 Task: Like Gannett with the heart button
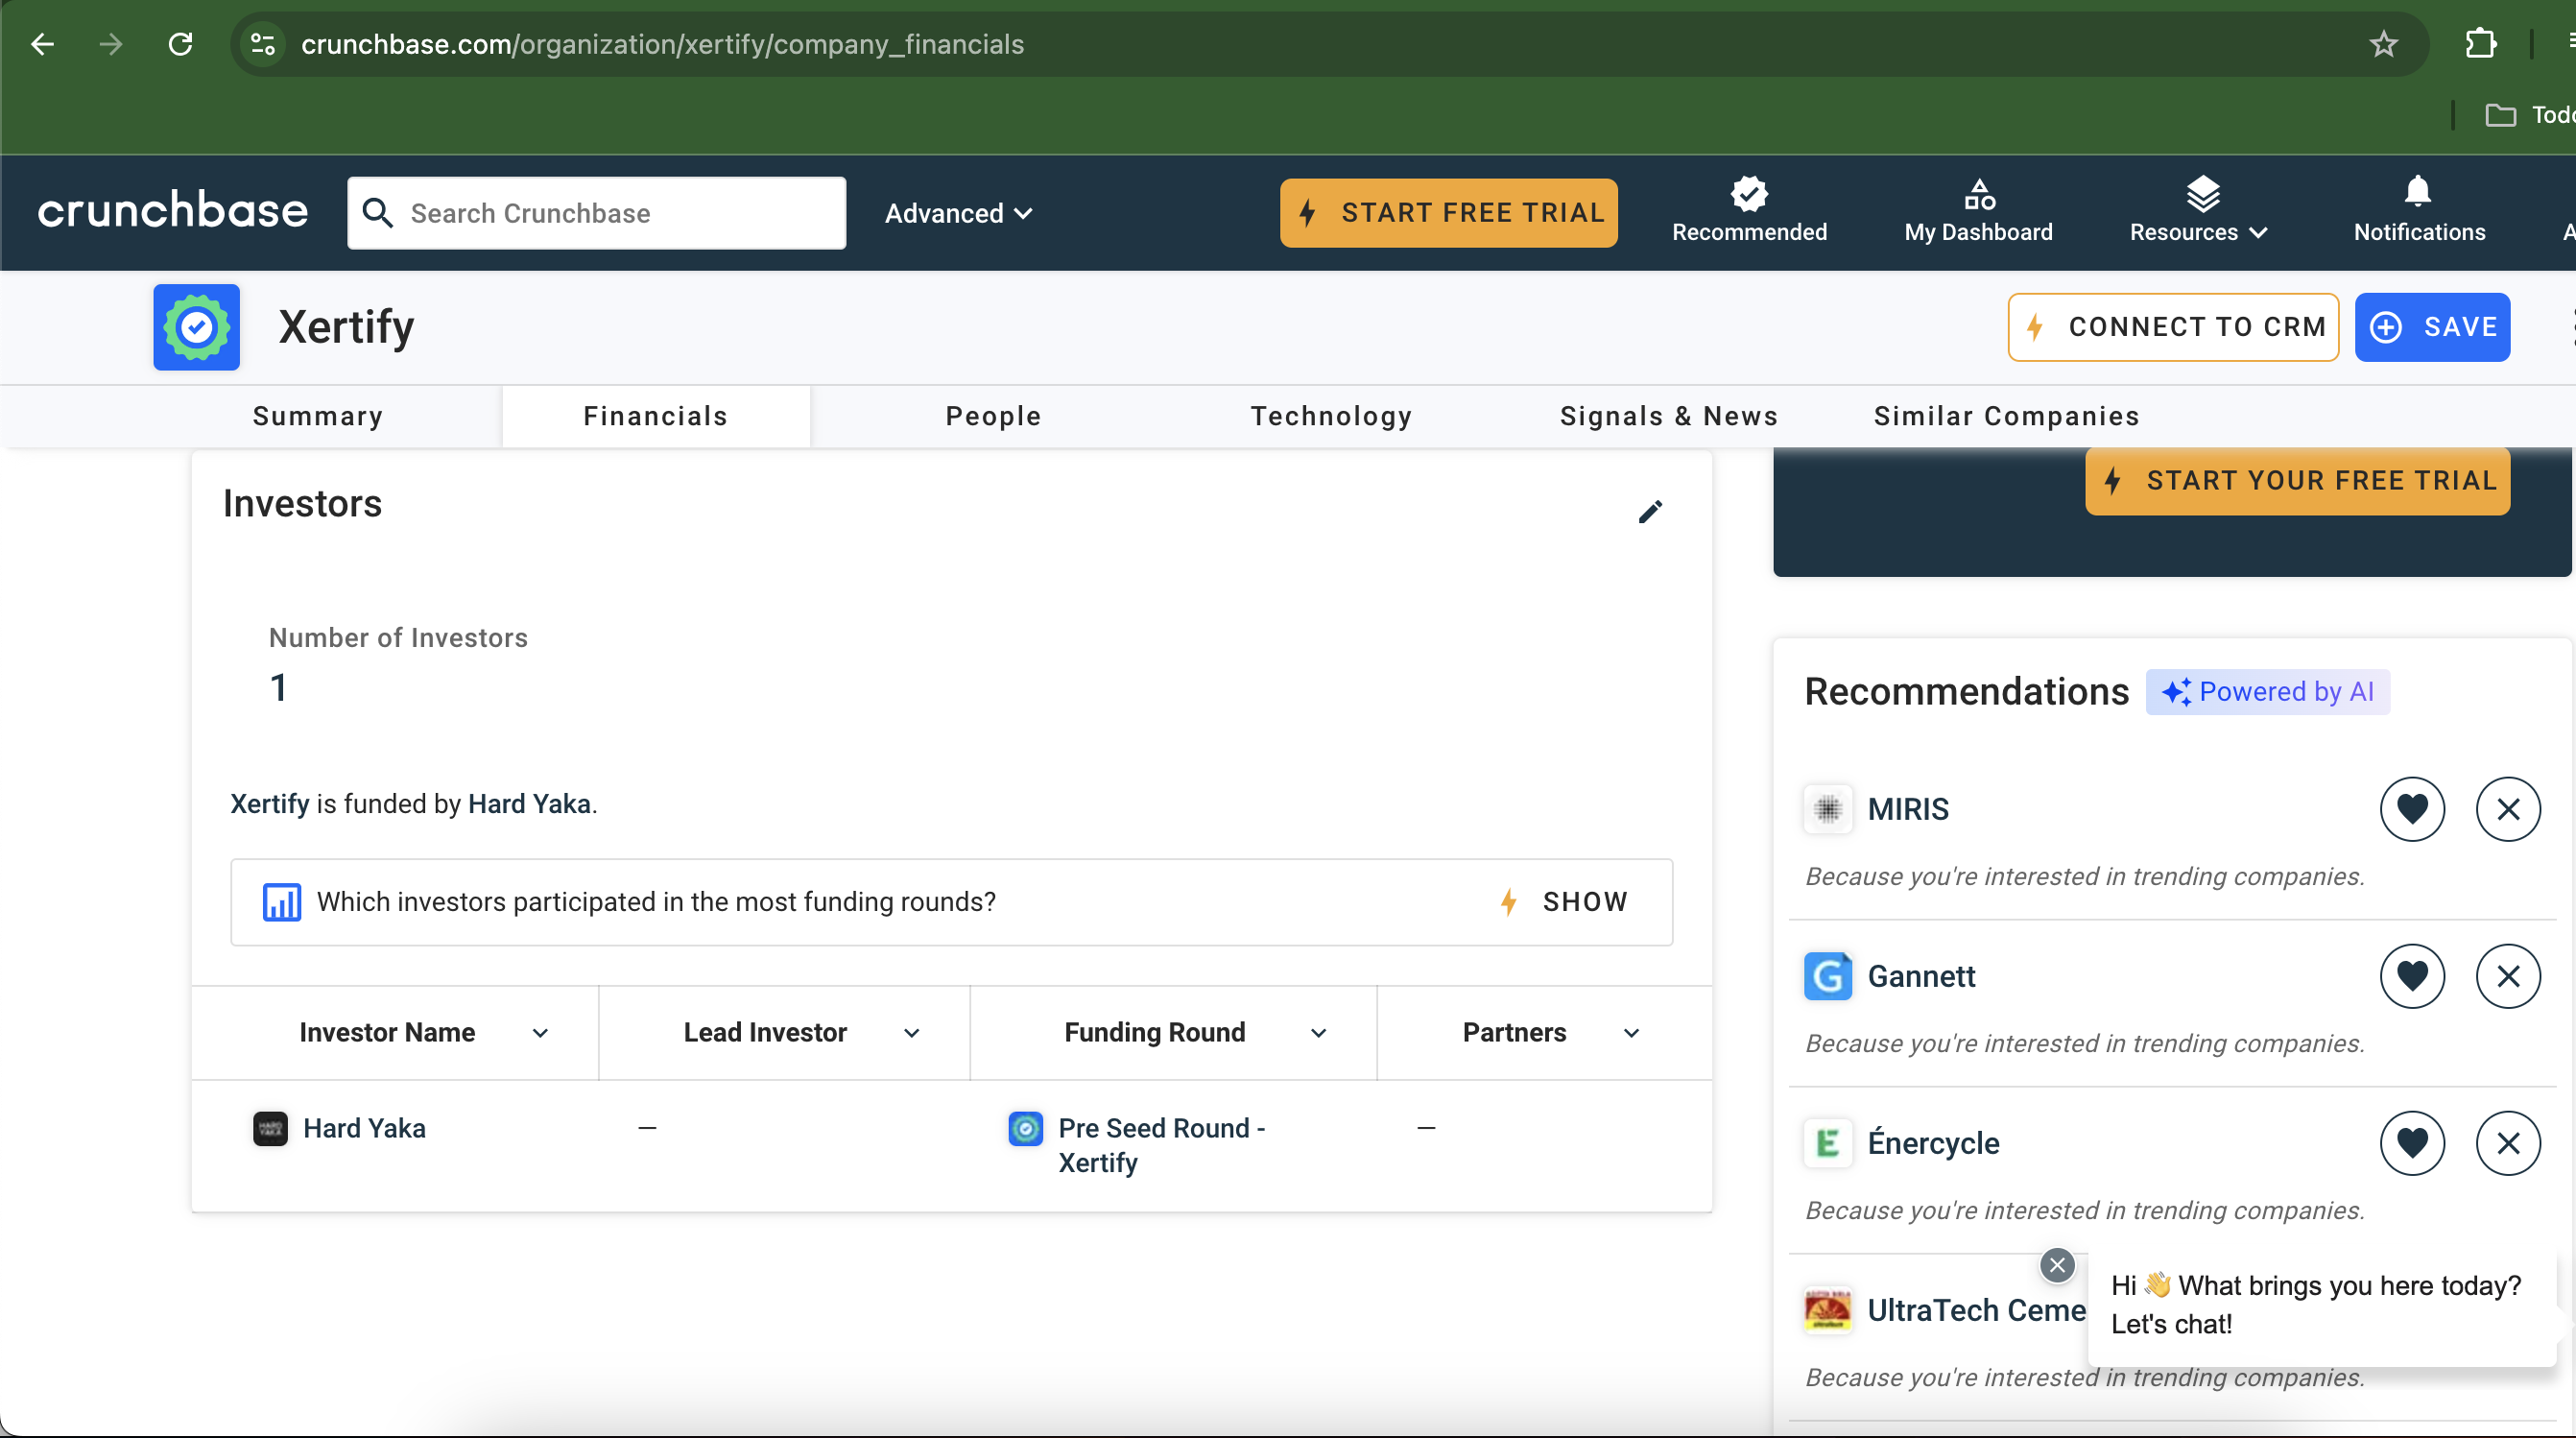pyautogui.click(x=2412, y=976)
